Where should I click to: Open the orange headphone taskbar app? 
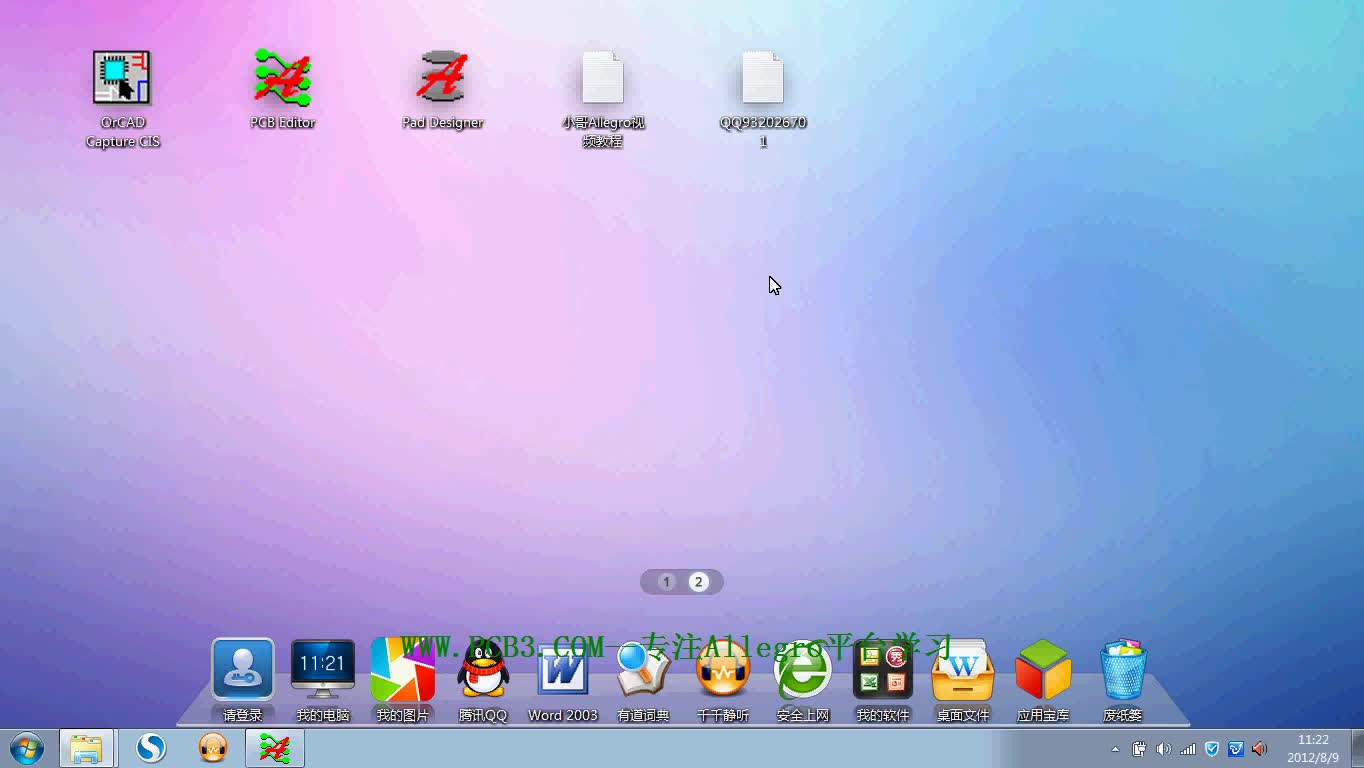[213, 748]
